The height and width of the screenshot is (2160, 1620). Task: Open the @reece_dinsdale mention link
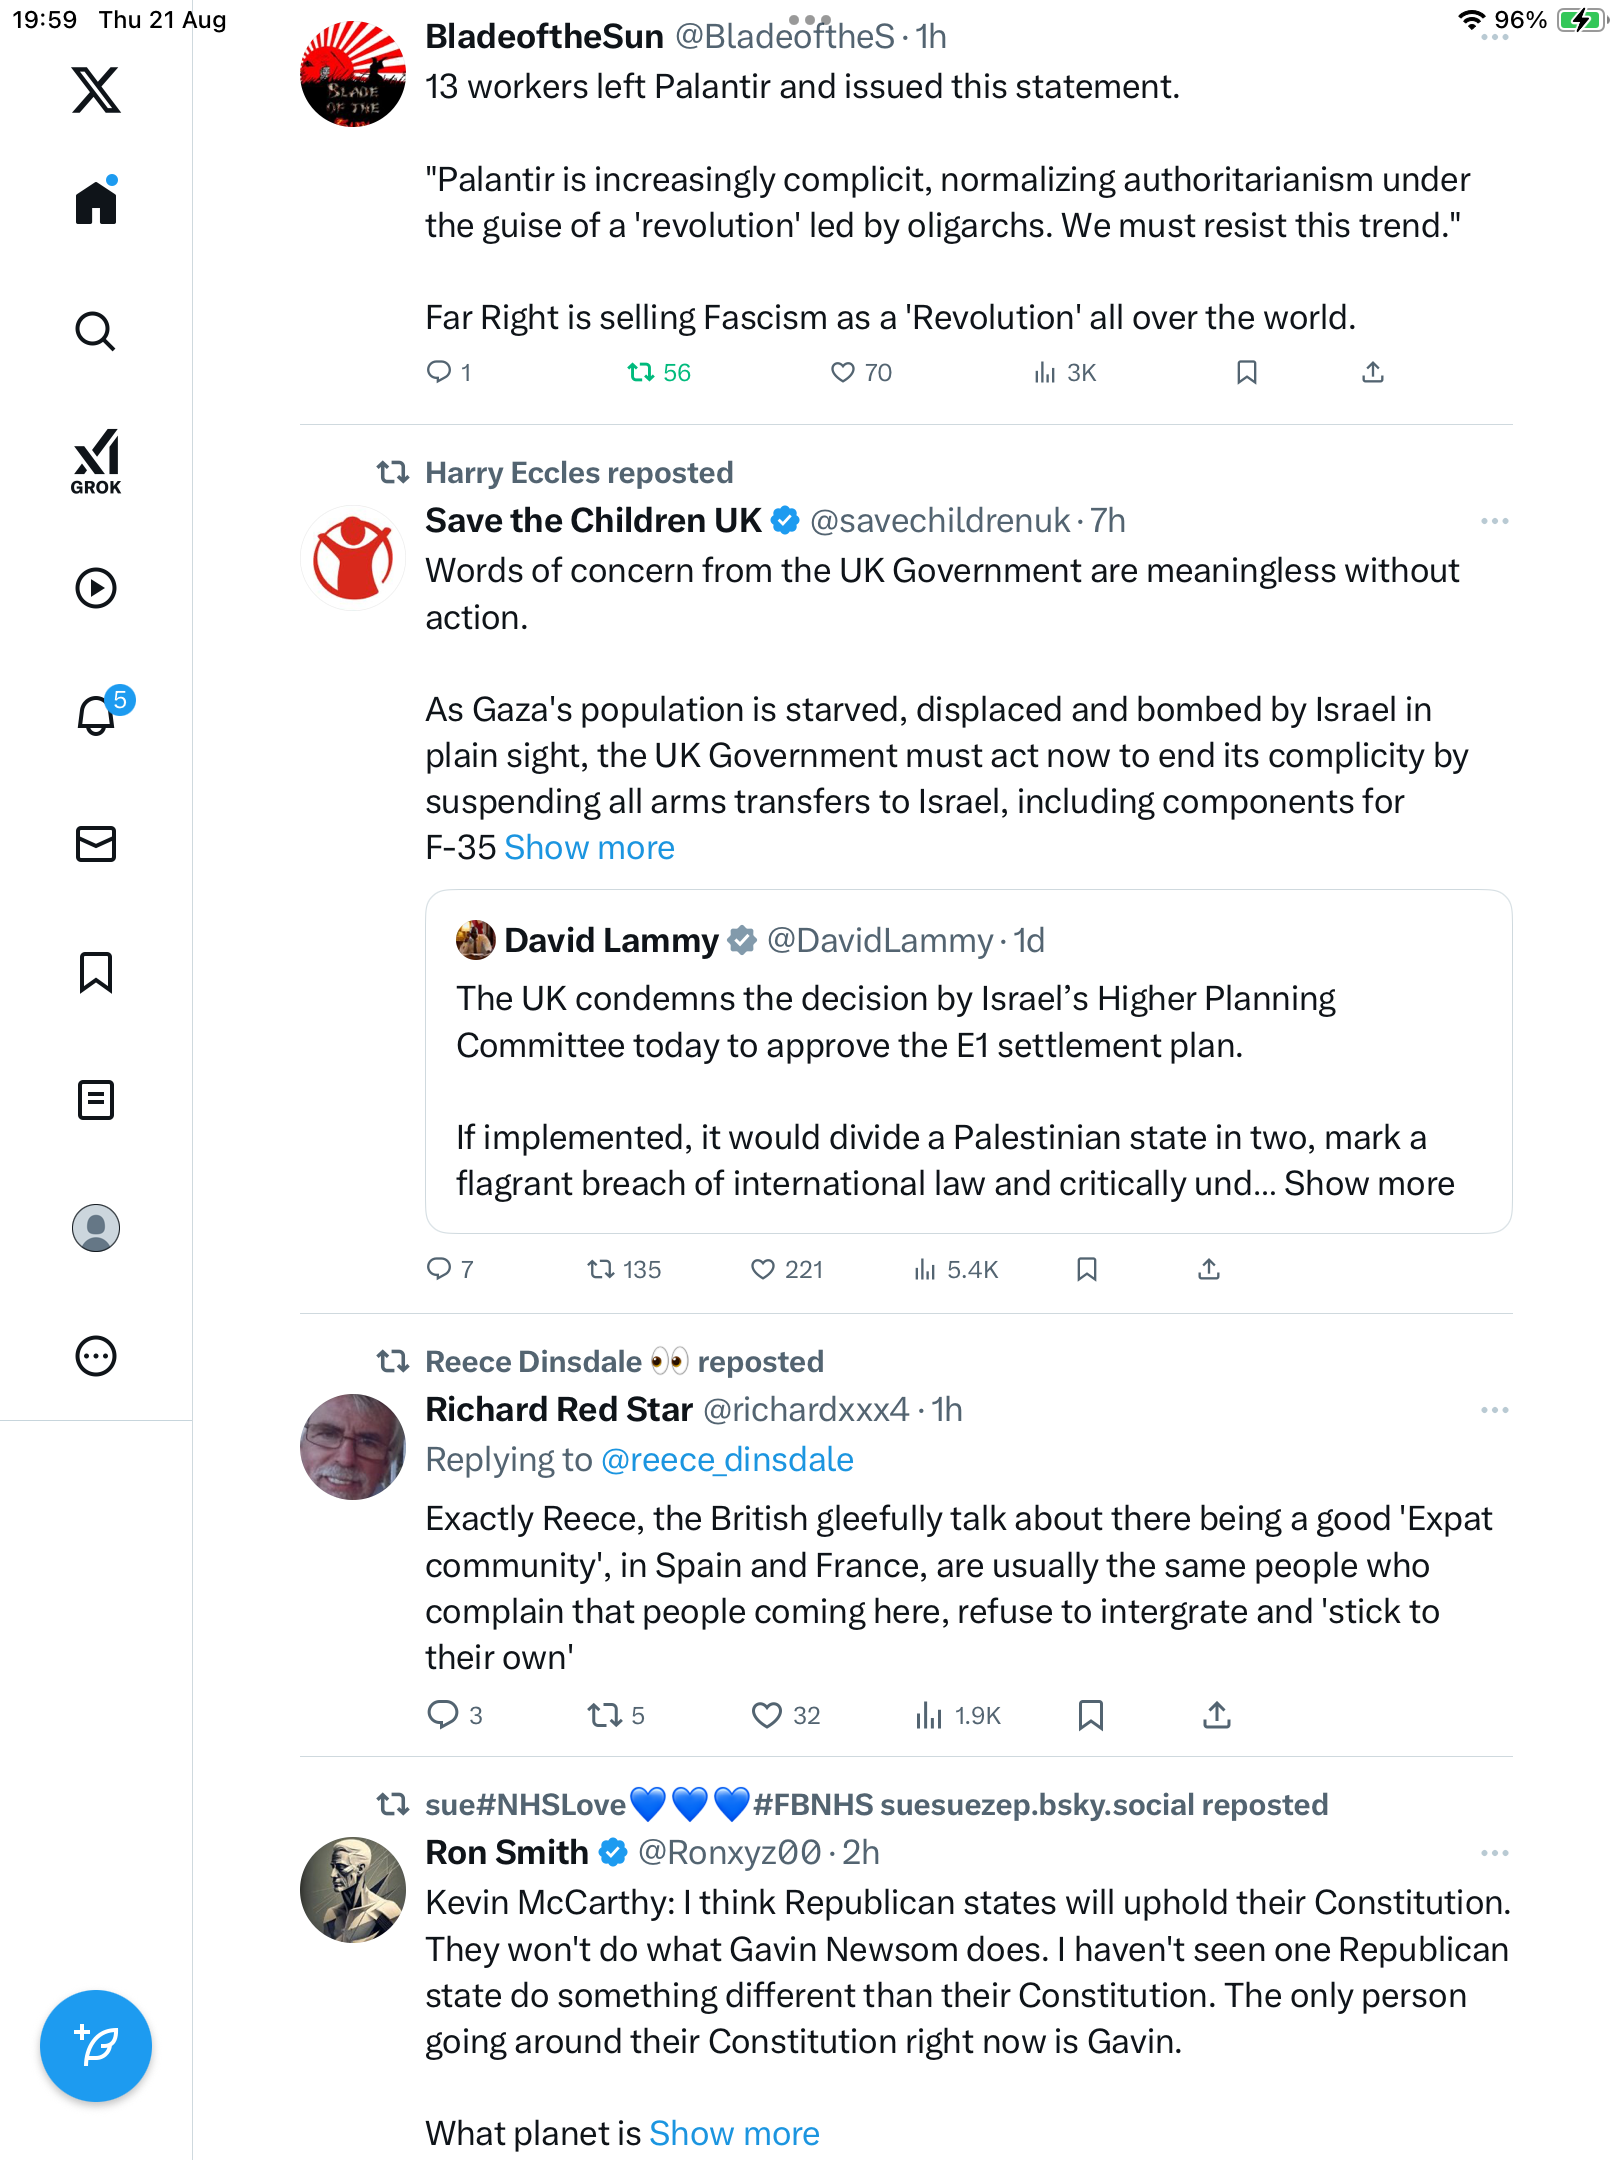coord(727,1460)
